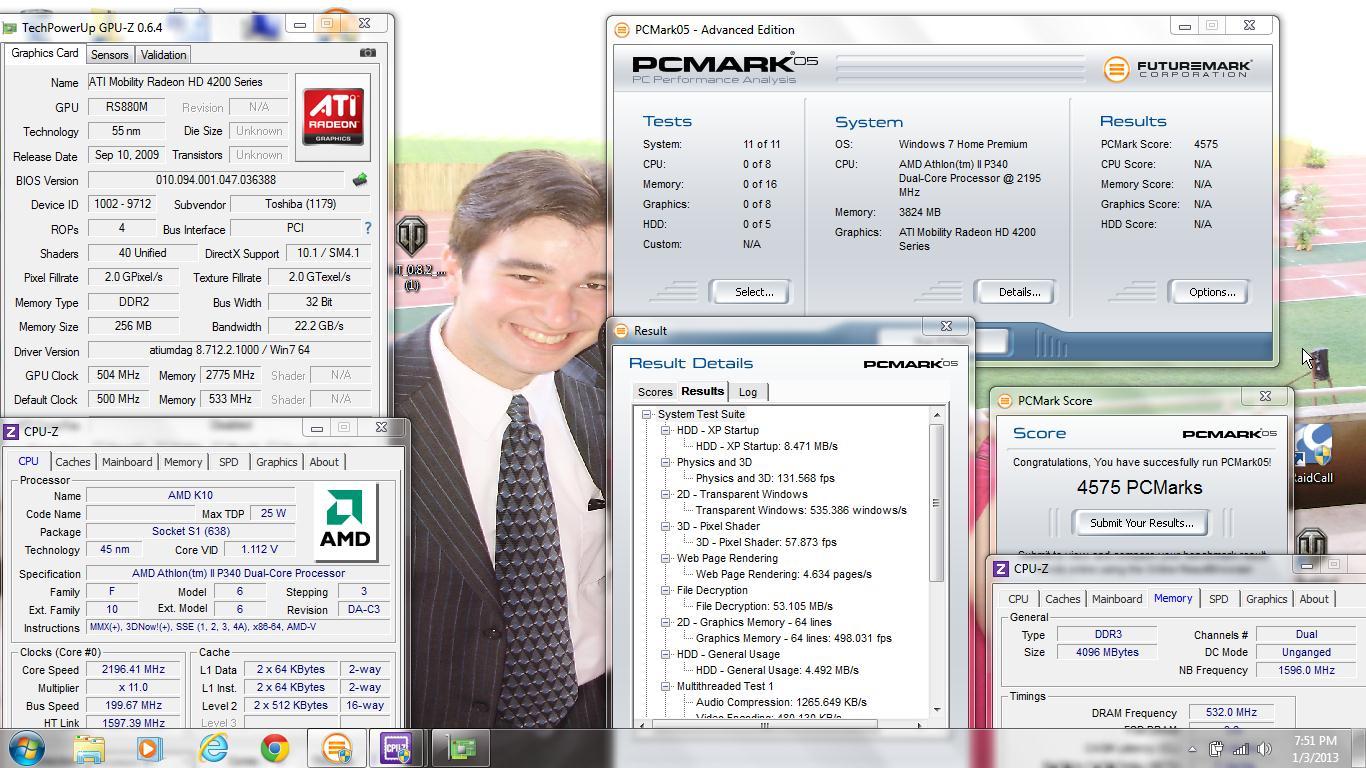Open the Log tab in Result Details
Viewport: 1366px width, 768px height.
pos(747,392)
